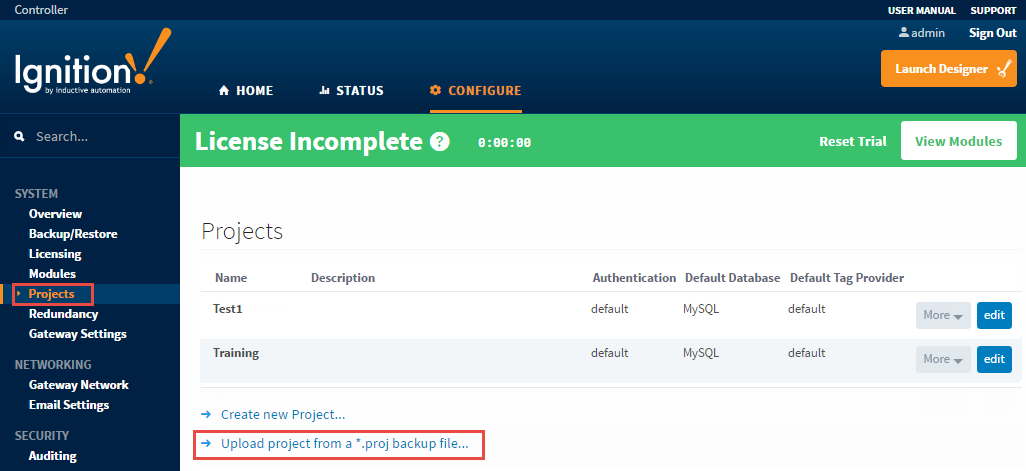Click the Authentication column header
The height and width of the screenshot is (471, 1026).
tap(634, 278)
